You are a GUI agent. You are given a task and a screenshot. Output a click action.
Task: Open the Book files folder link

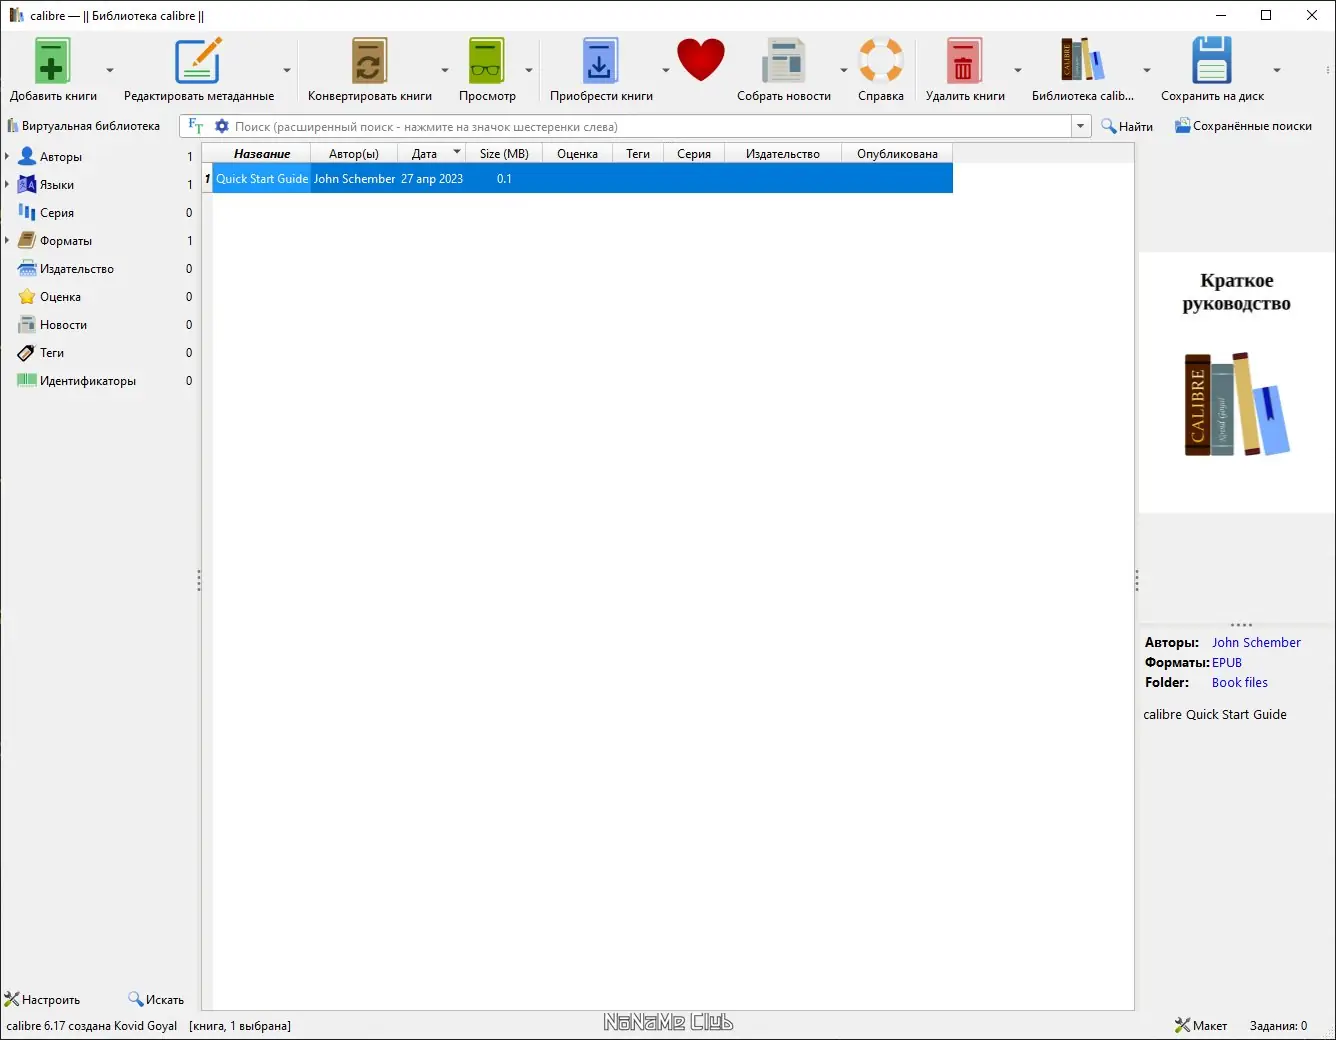click(x=1240, y=682)
